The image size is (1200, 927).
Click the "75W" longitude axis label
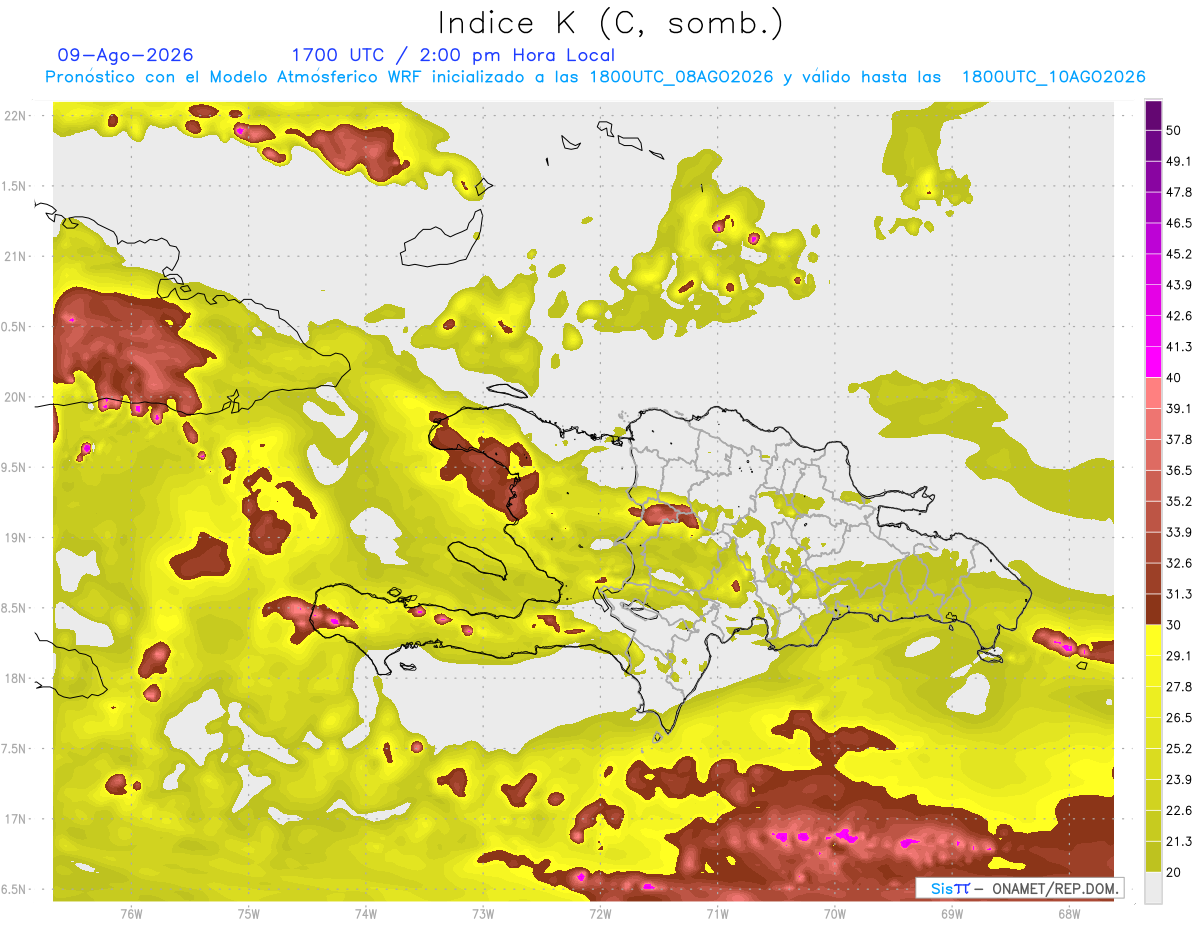coord(249,913)
